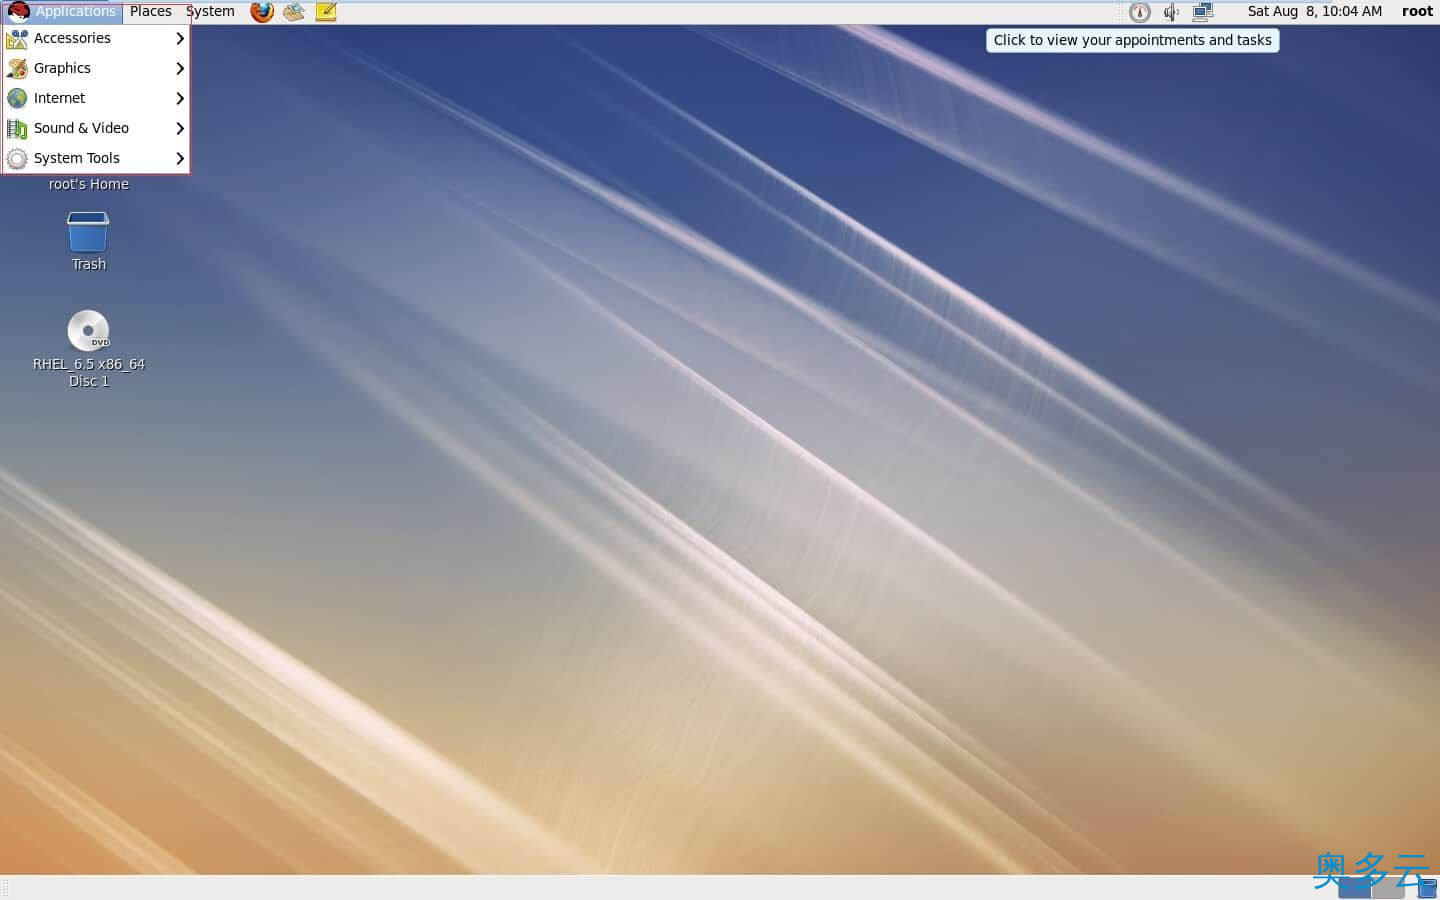Open the volume control speaker icon
The height and width of the screenshot is (900, 1440).
pyautogui.click(x=1171, y=12)
